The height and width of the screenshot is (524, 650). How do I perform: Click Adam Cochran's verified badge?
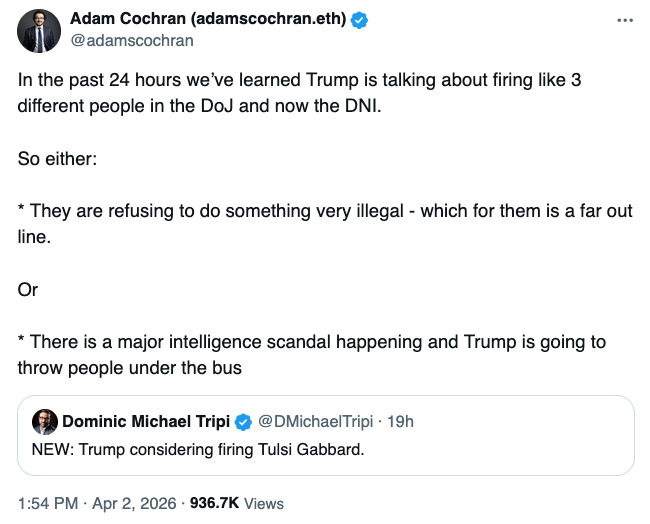pos(359,20)
